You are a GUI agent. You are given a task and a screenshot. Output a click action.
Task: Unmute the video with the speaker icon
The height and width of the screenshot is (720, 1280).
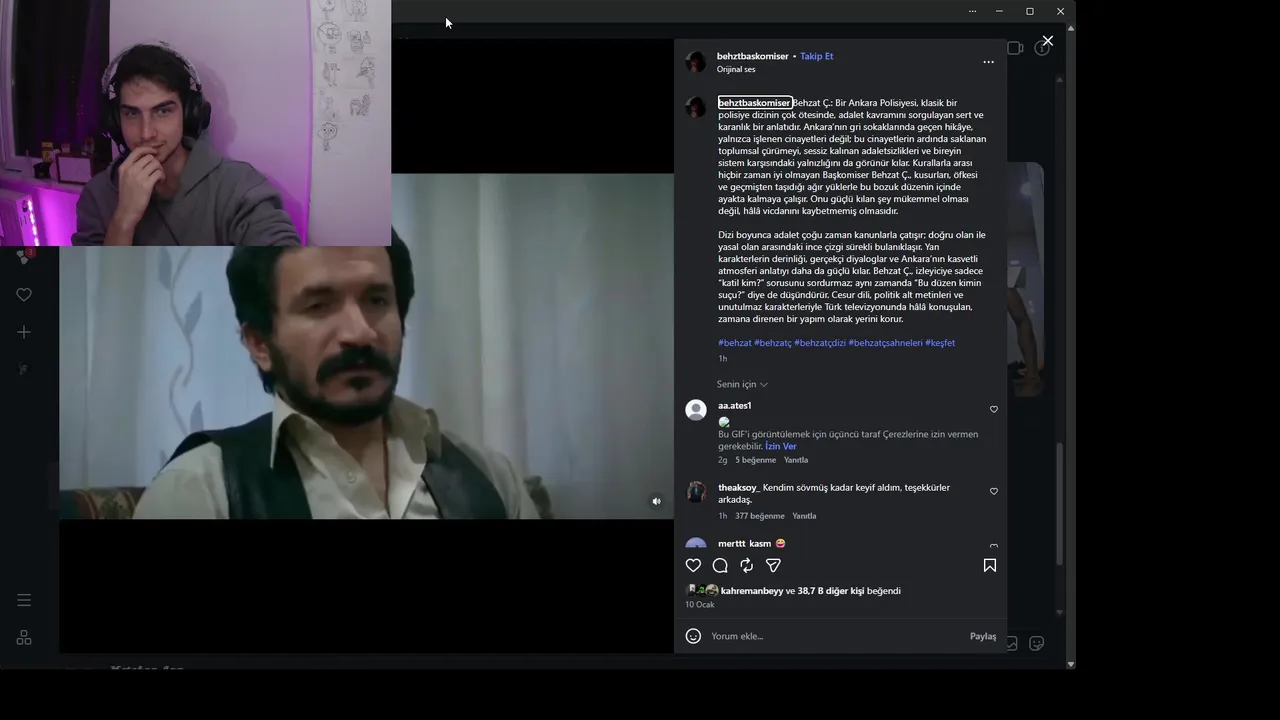pyautogui.click(x=656, y=501)
